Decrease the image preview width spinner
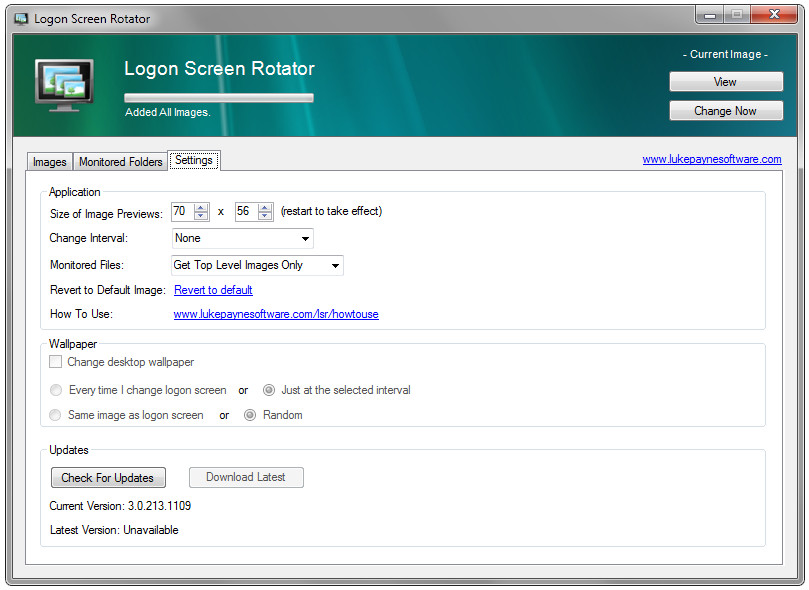This screenshot has width=809, height=590. [x=201, y=216]
